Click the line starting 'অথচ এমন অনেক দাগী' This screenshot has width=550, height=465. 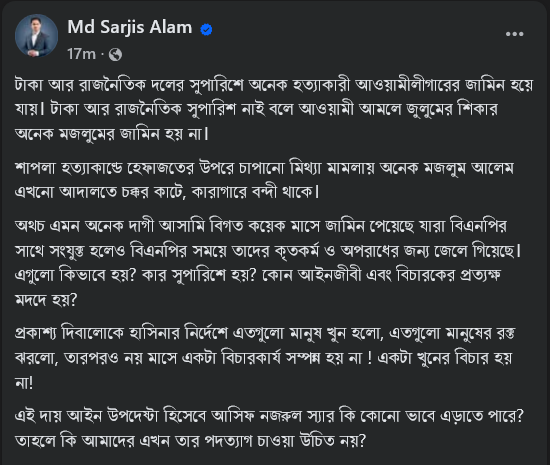point(261,226)
